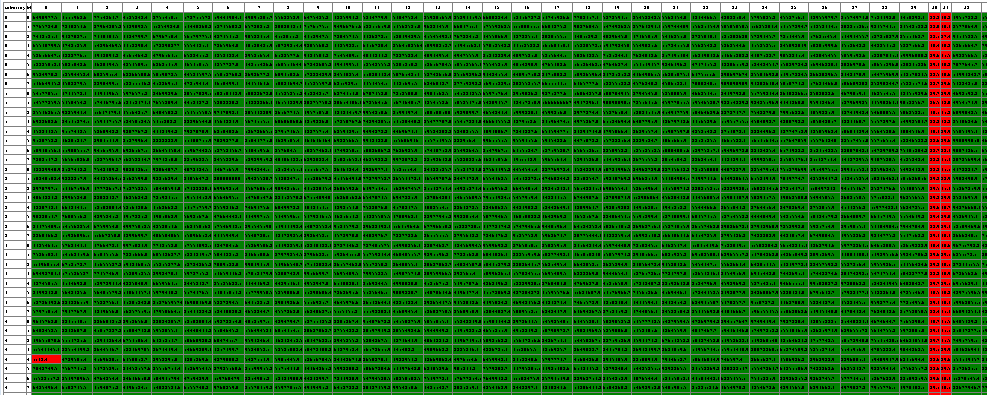Select column header 23

[735, 8]
